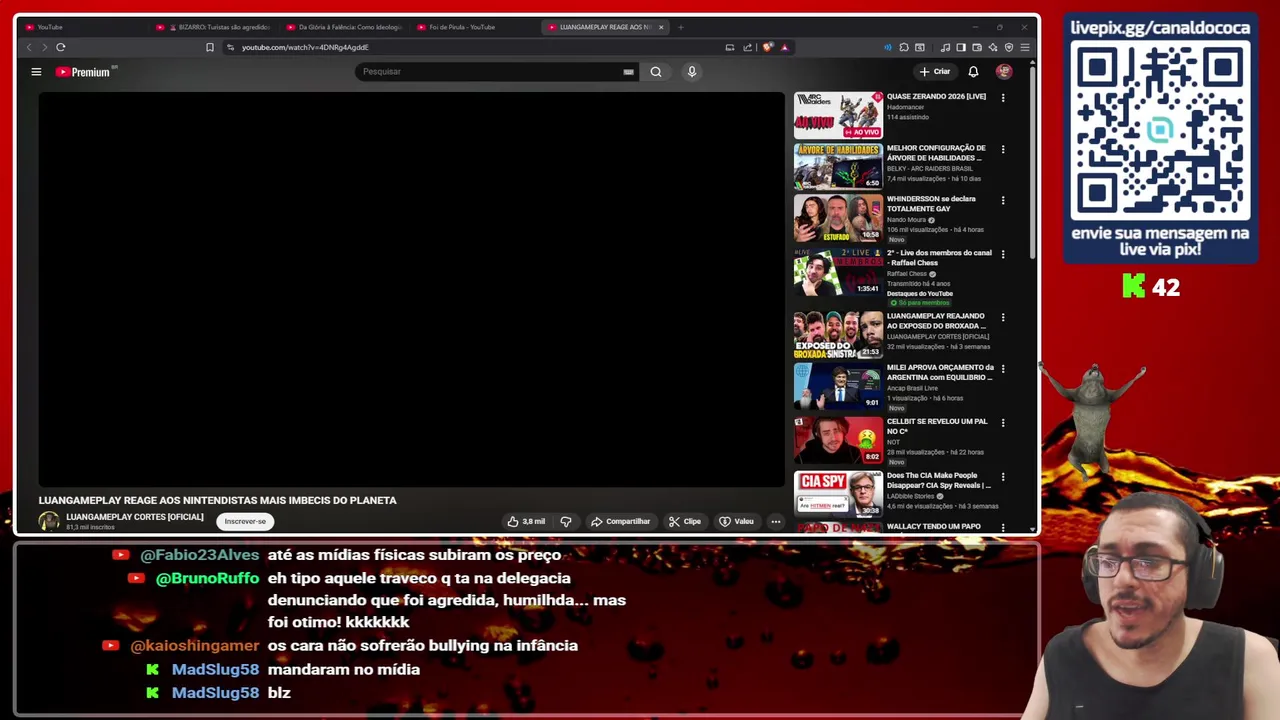This screenshot has height=720, width=1280.
Task: Reload the page with the browser refresh icon
Action: (61, 47)
